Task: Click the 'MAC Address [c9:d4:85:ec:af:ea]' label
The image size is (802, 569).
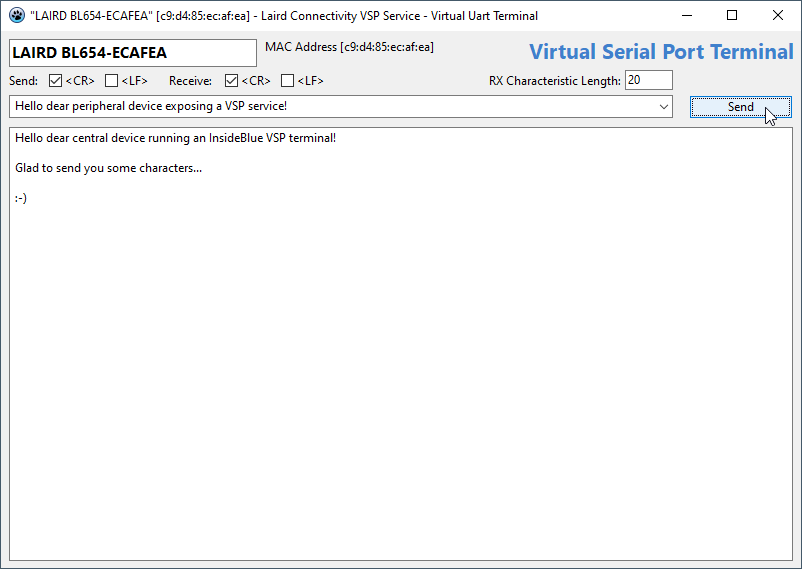Action: point(349,47)
